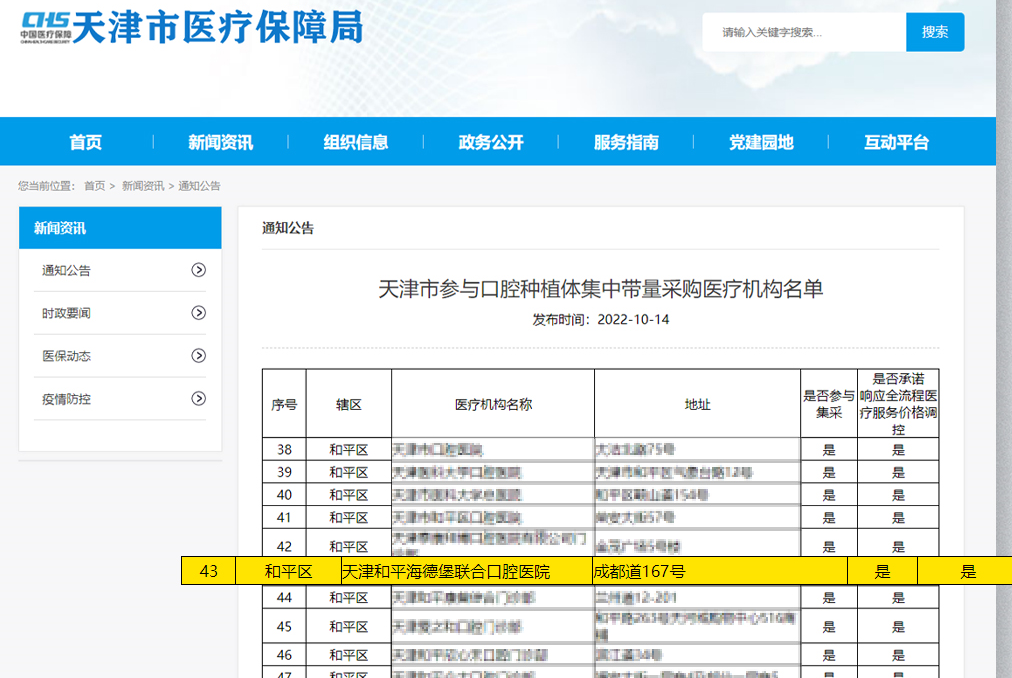Open 互动平台 in navigation bar
1012x678 pixels.
(x=896, y=142)
